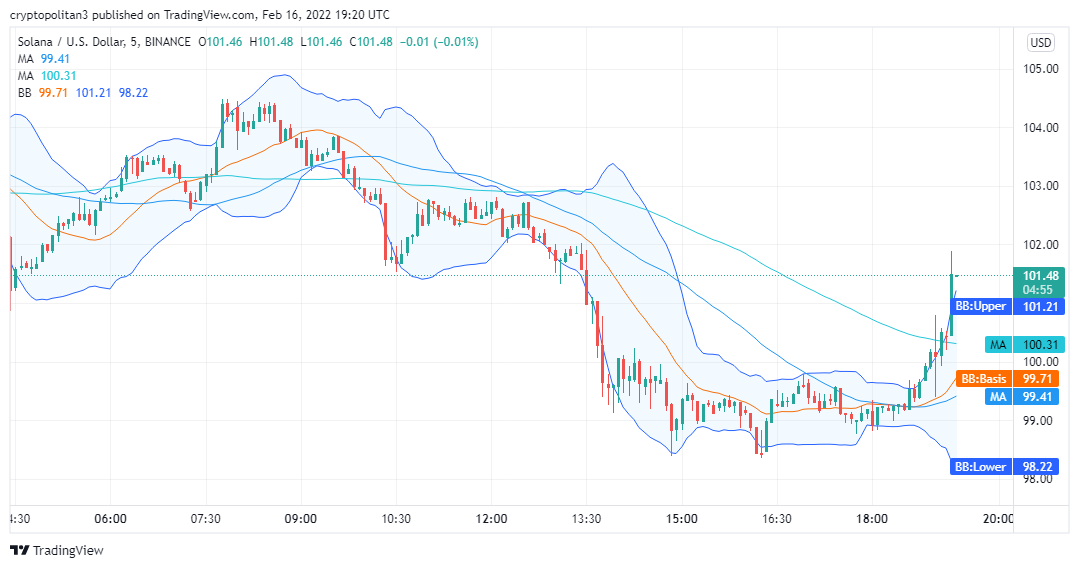The image size is (1079, 568).
Task: Click the 12:00 time axis label
Action: click(491, 518)
